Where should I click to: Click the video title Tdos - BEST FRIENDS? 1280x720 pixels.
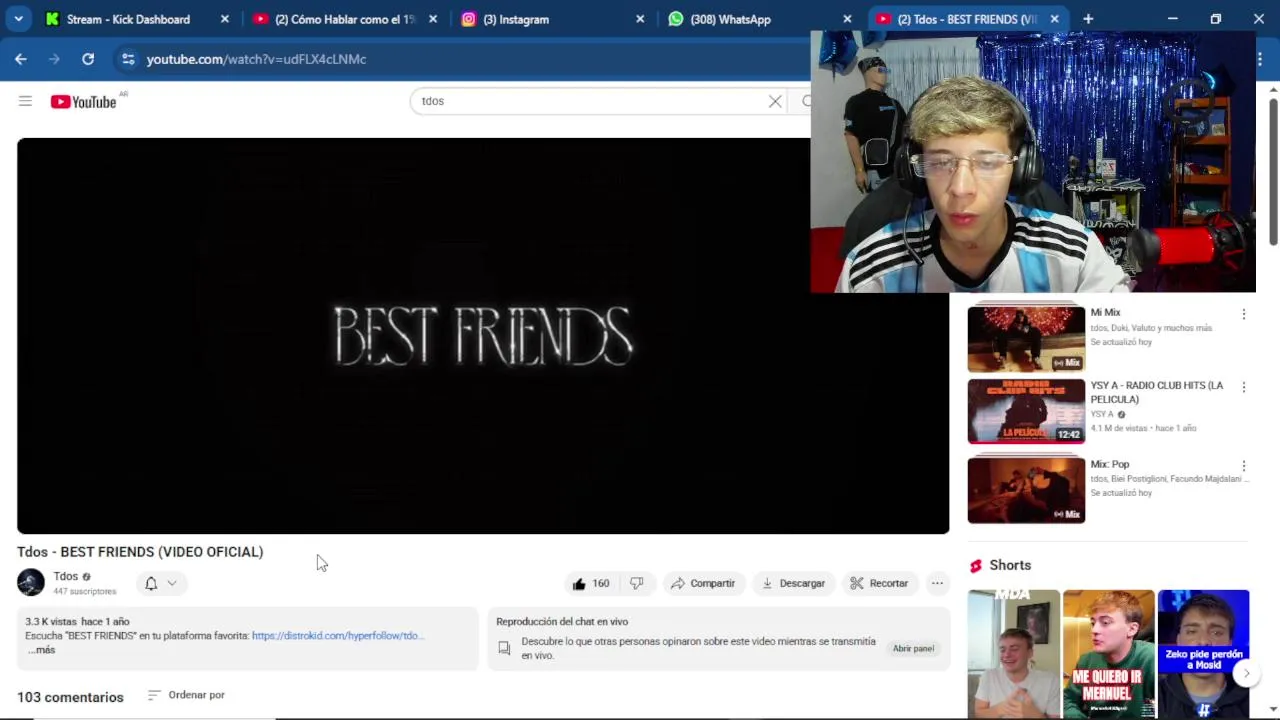140,552
